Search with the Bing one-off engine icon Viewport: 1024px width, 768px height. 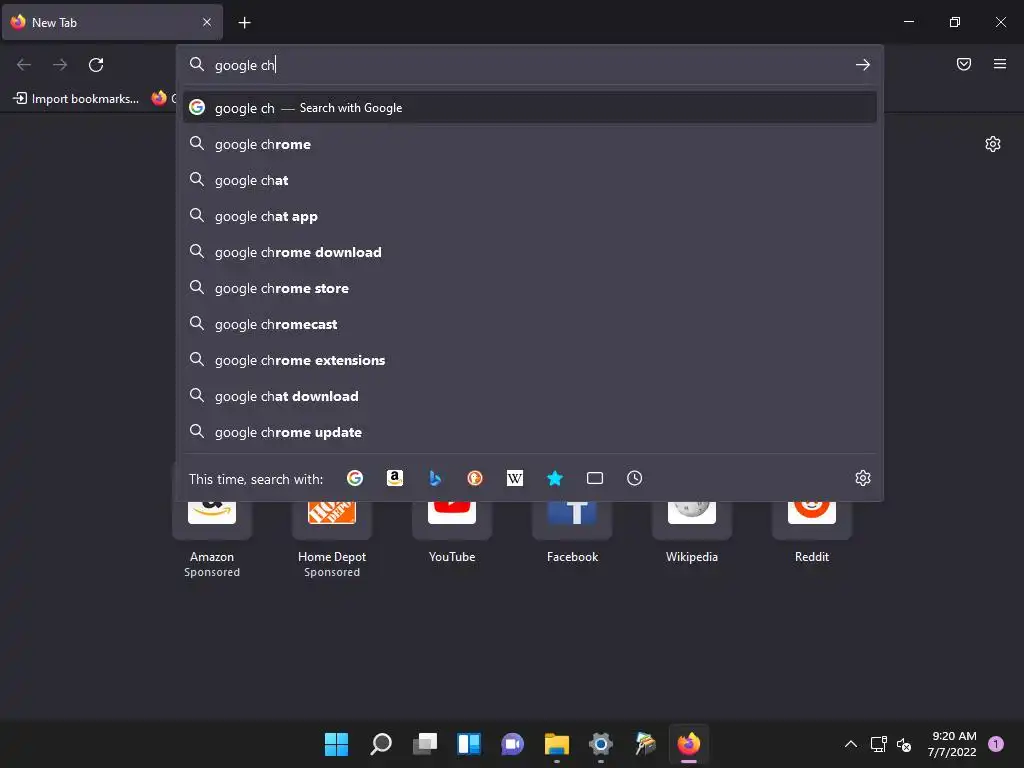click(x=435, y=478)
